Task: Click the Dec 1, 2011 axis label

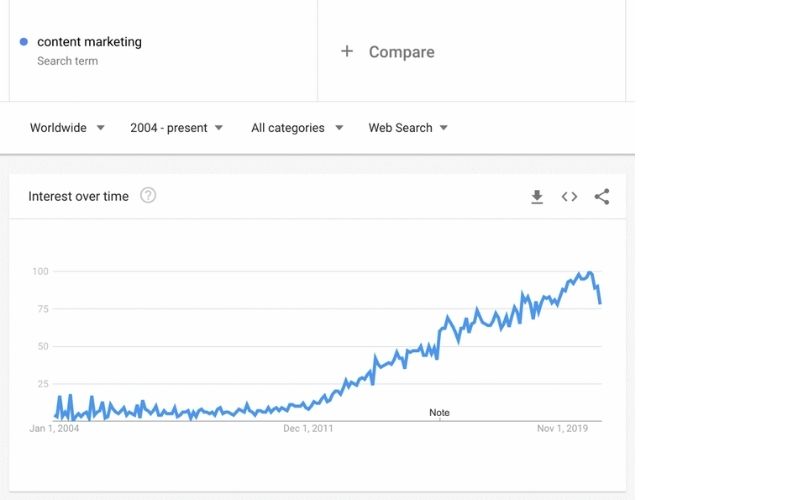Action: click(308, 429)
